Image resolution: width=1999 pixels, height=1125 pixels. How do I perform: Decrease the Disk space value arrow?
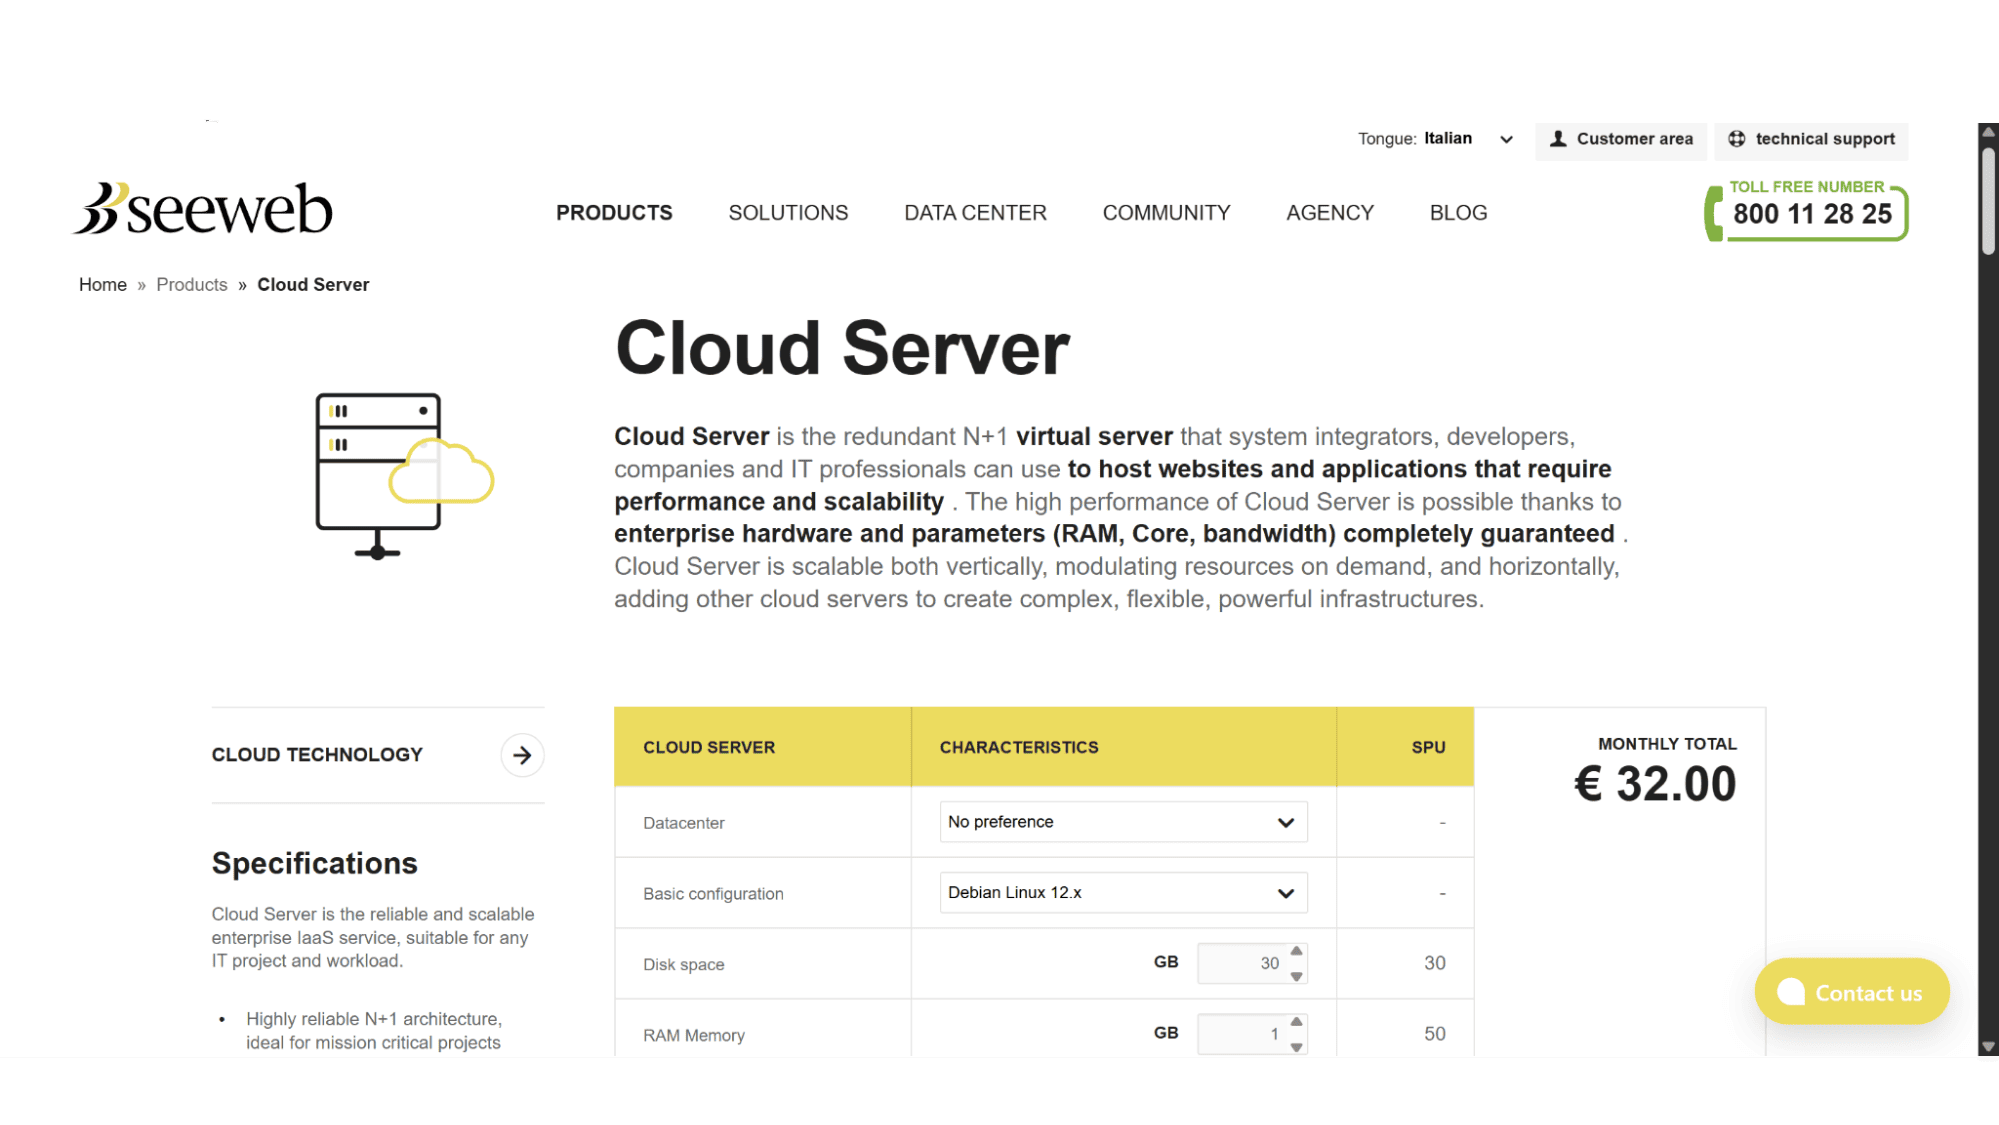click(1296, 976)
